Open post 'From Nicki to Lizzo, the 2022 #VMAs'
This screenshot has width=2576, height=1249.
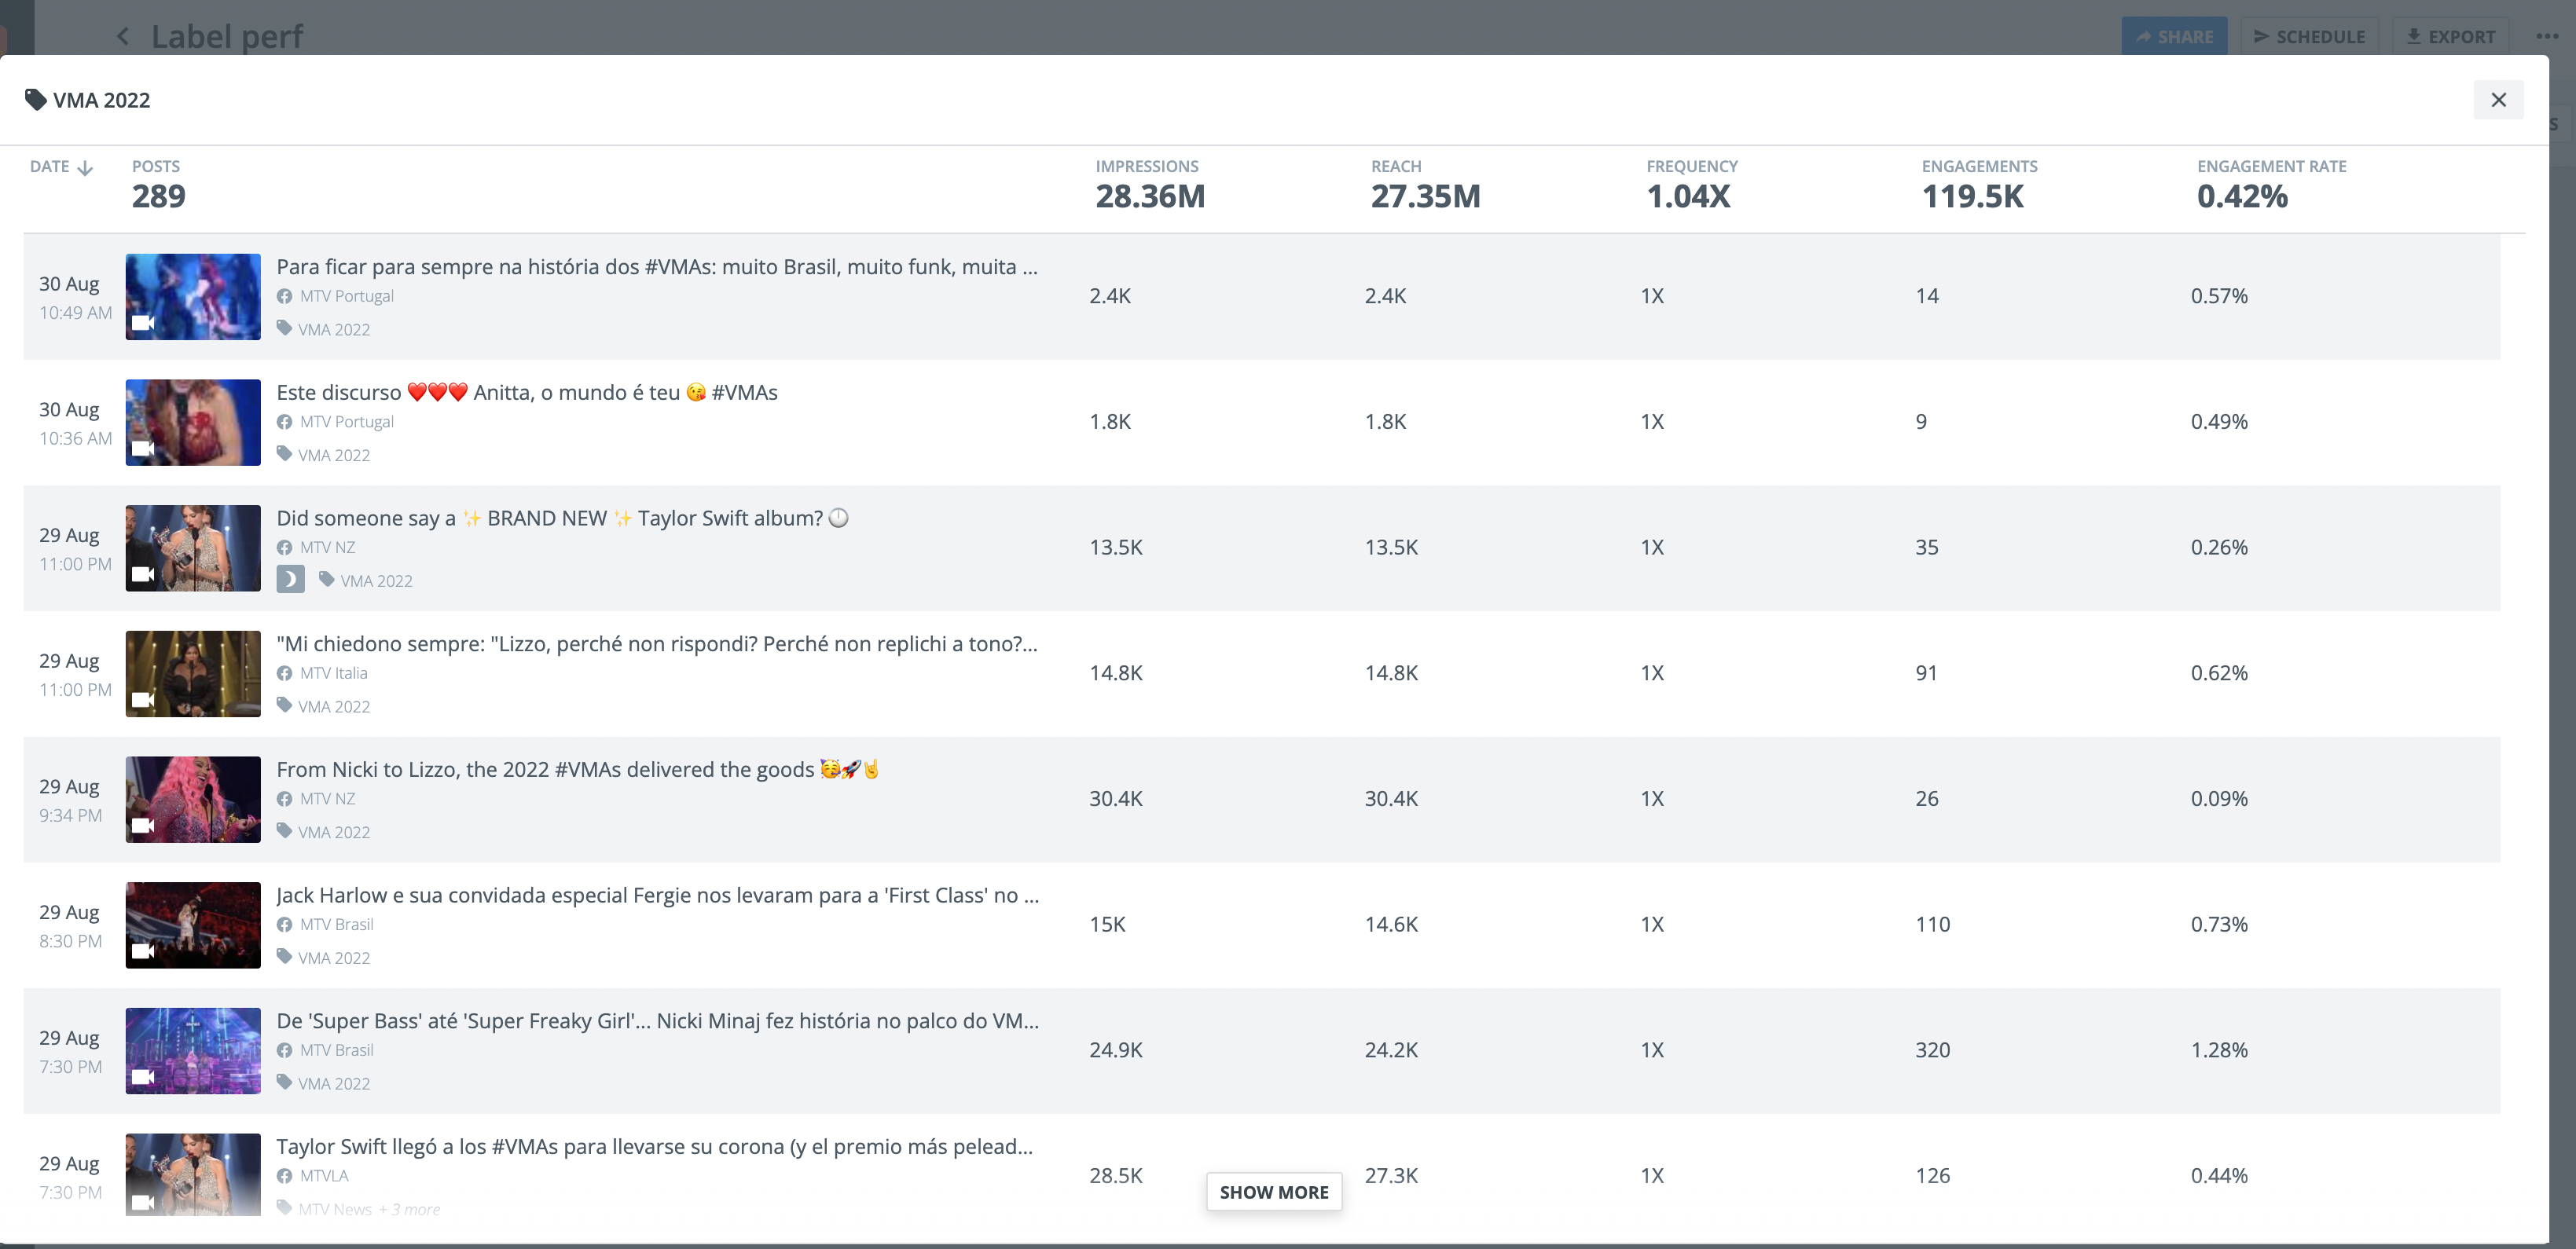[x=578, y=770]
